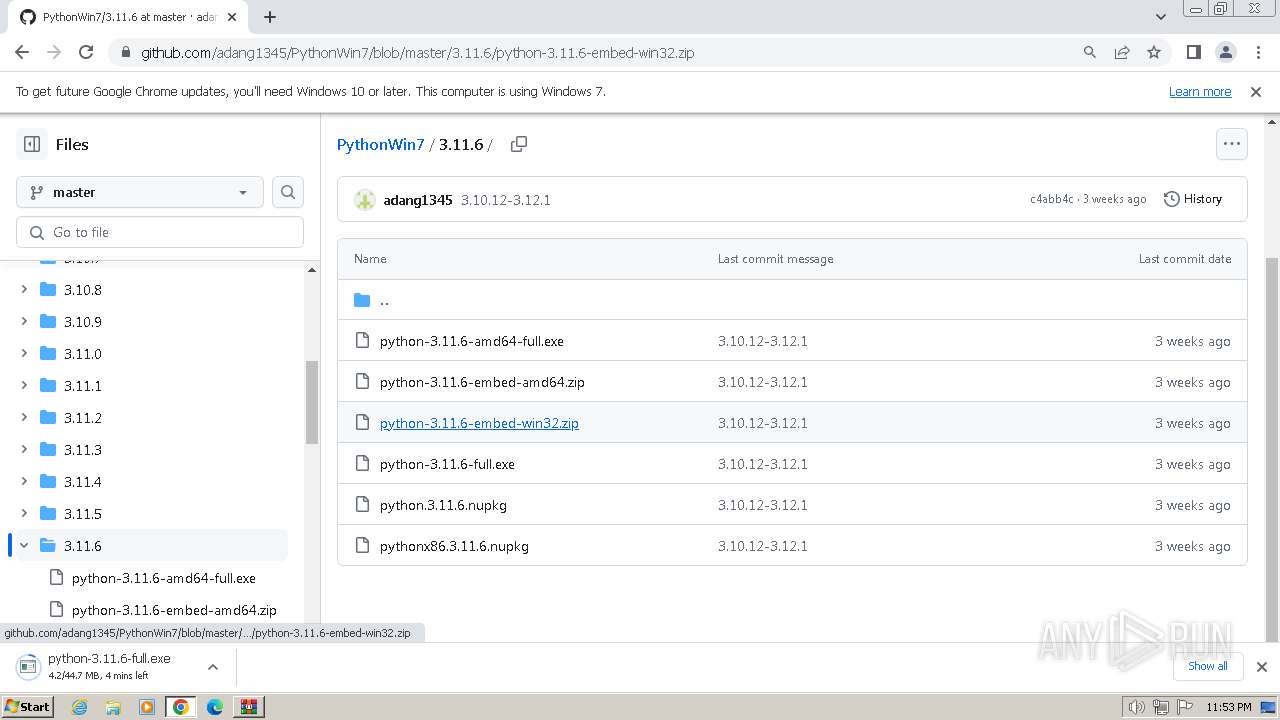Click the Chrome back arrow
This screenshot has width=1280, height=720.
point(22,52)
